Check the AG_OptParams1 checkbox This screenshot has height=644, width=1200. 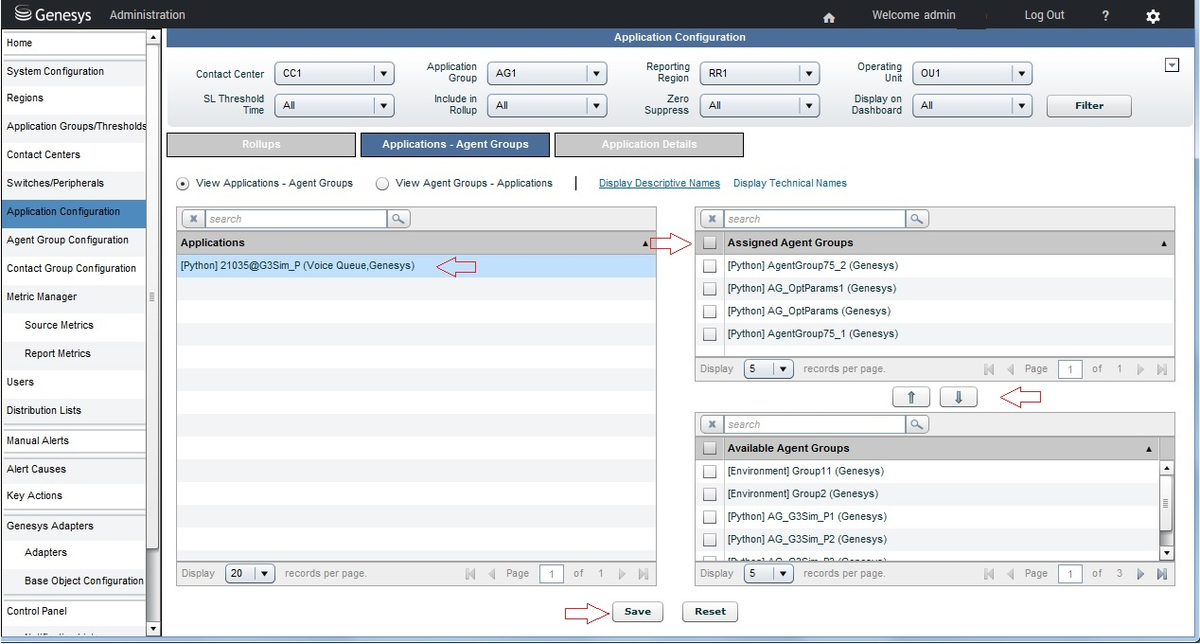tap(710, 289)
